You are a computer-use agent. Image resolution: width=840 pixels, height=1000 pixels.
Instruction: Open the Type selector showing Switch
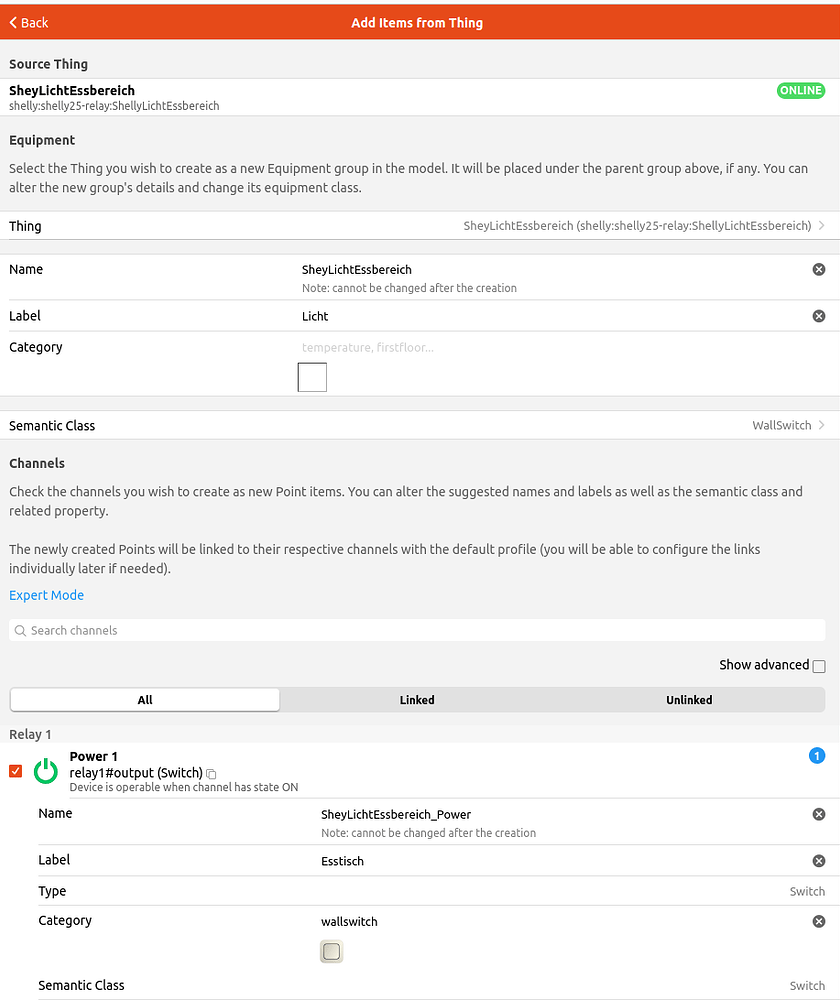coord(806,891)
